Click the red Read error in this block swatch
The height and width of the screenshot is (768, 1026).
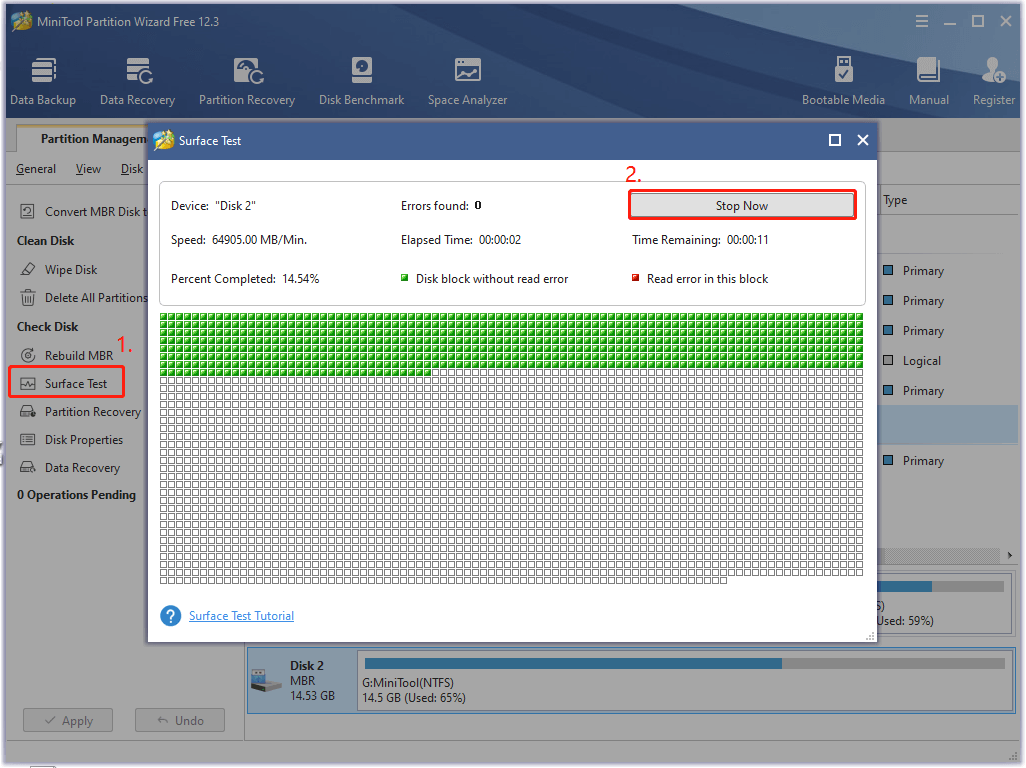[x=635, y=278]
